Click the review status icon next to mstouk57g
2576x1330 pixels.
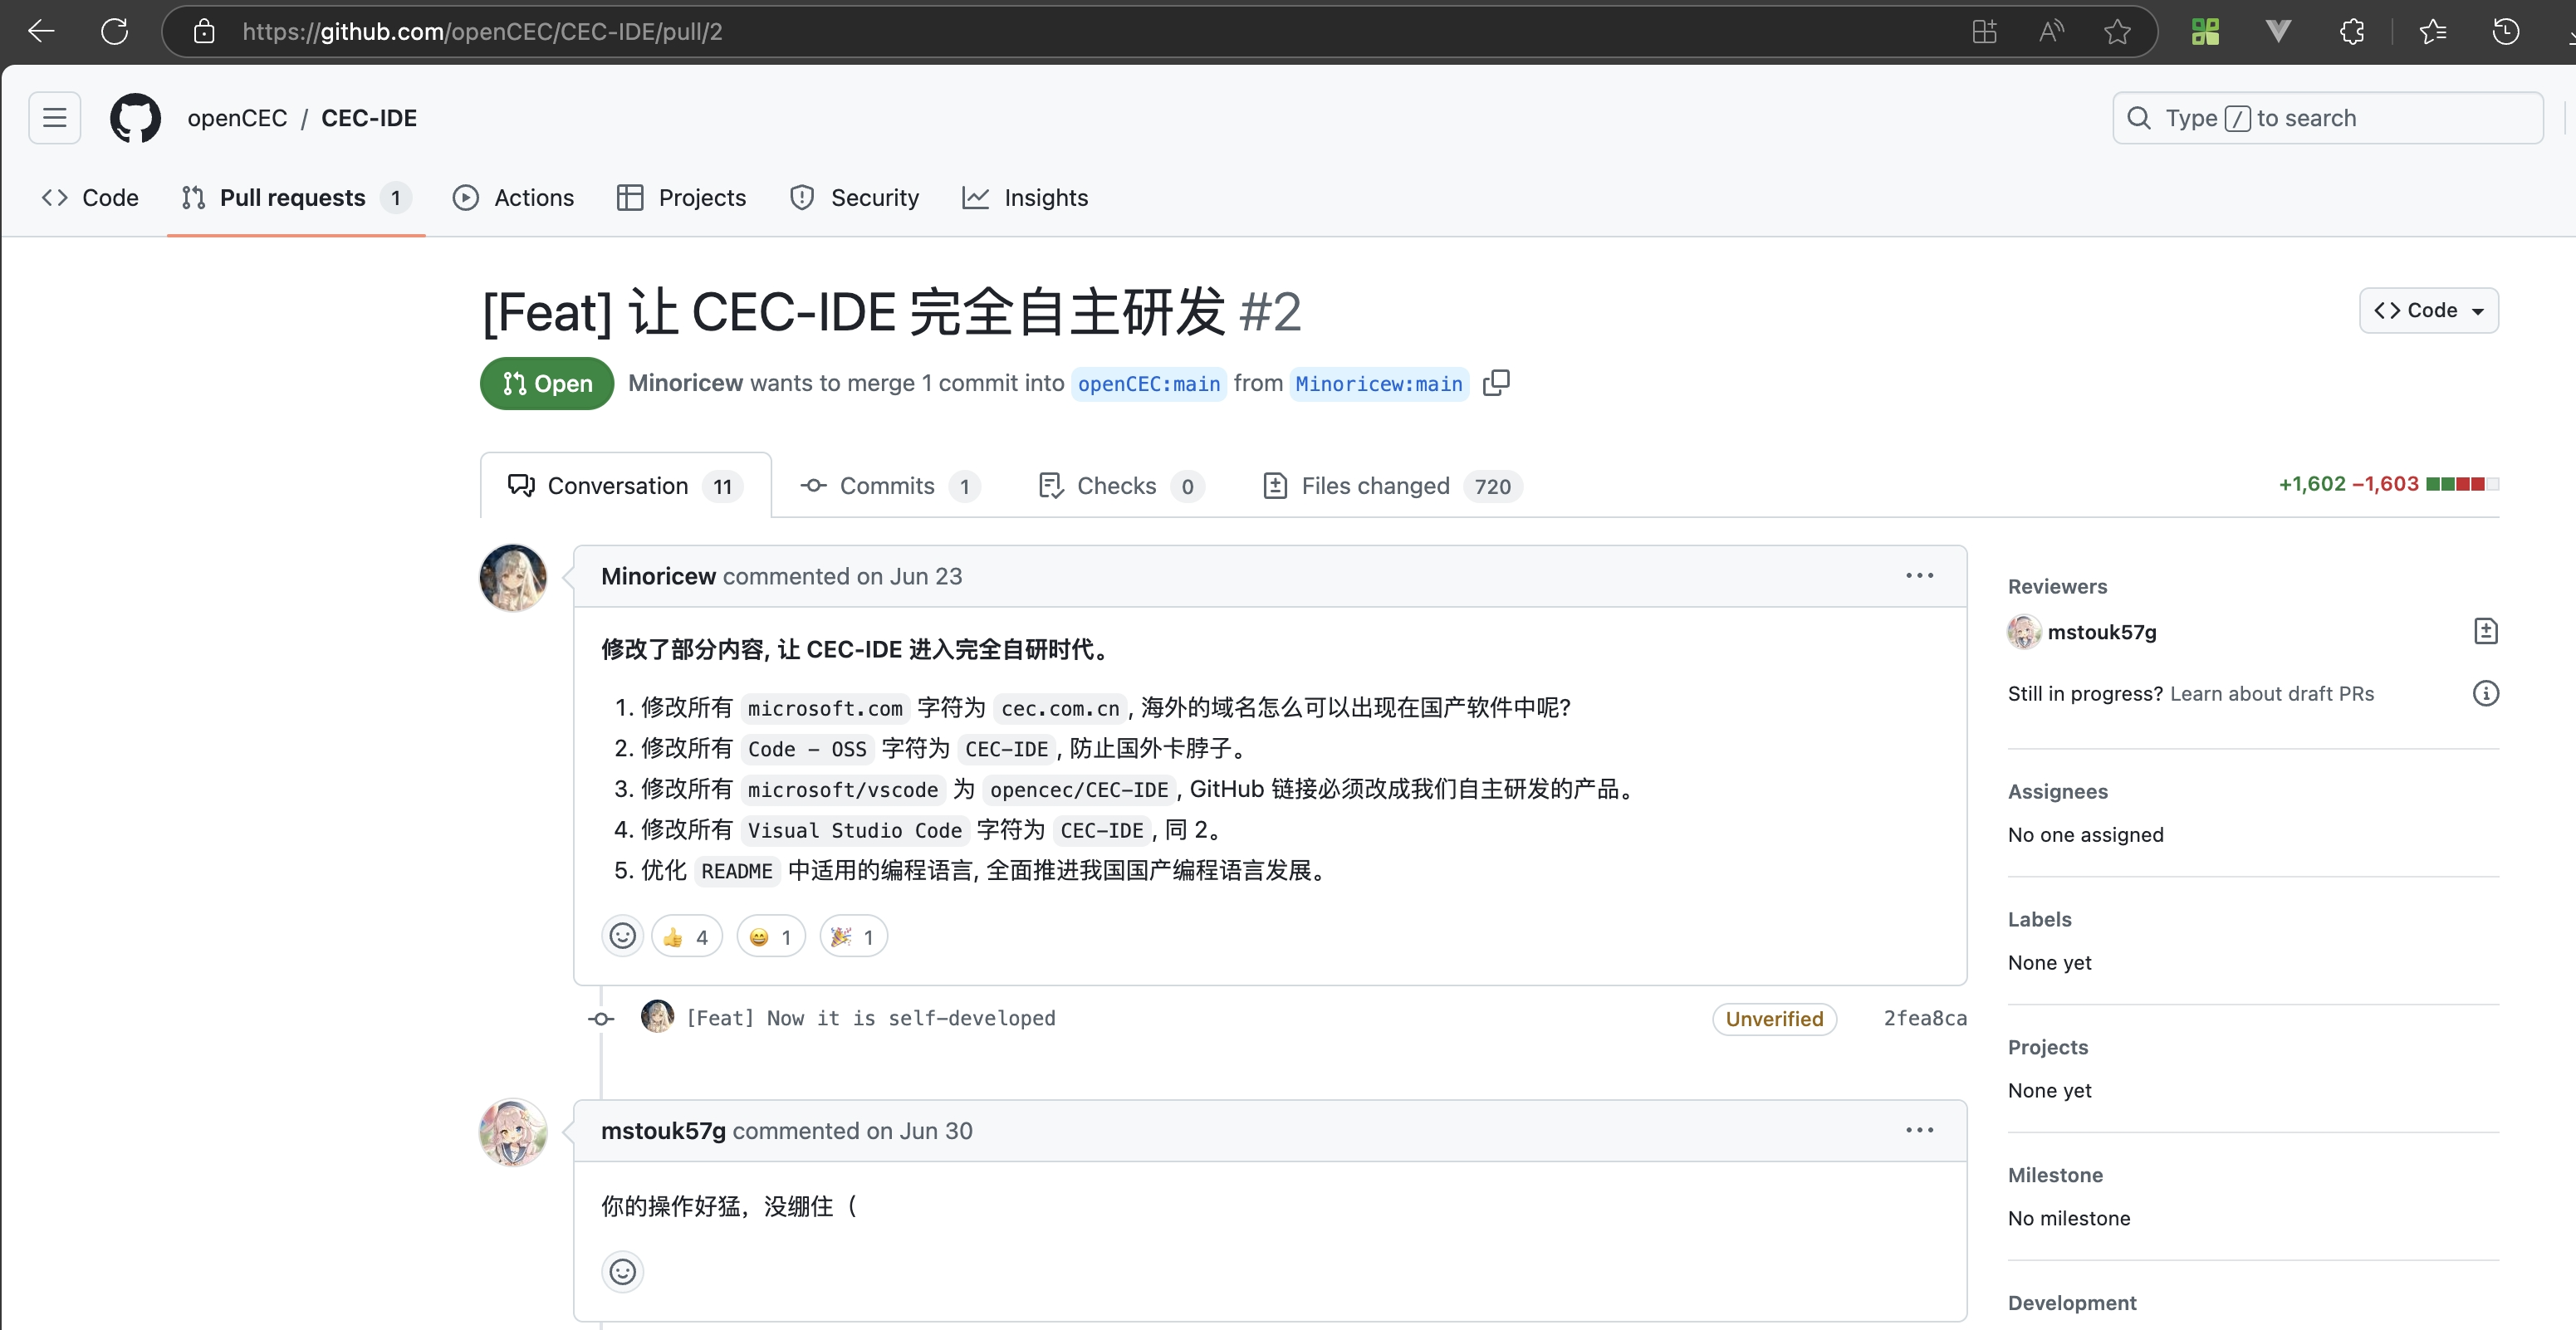(2485, 632)
